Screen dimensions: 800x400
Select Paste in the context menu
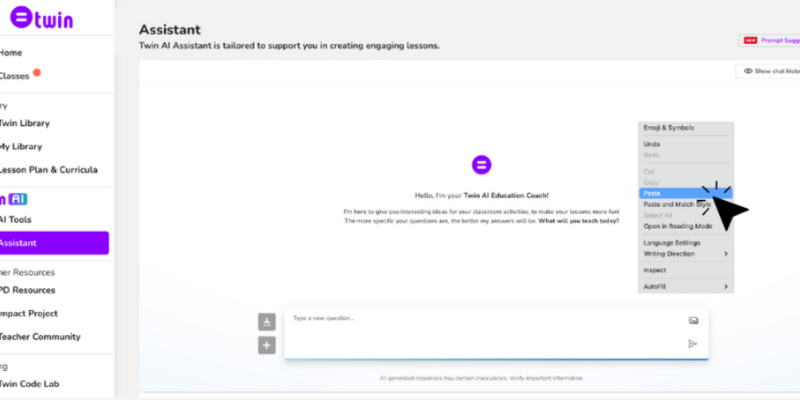pos(686,193)
